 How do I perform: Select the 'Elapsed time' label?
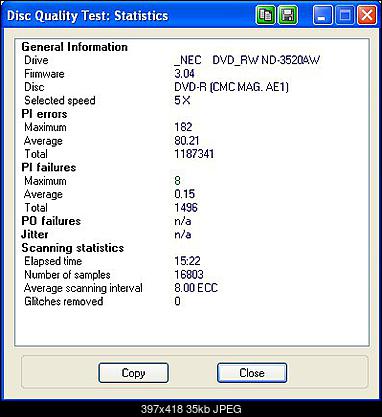[x=53, y=261]
